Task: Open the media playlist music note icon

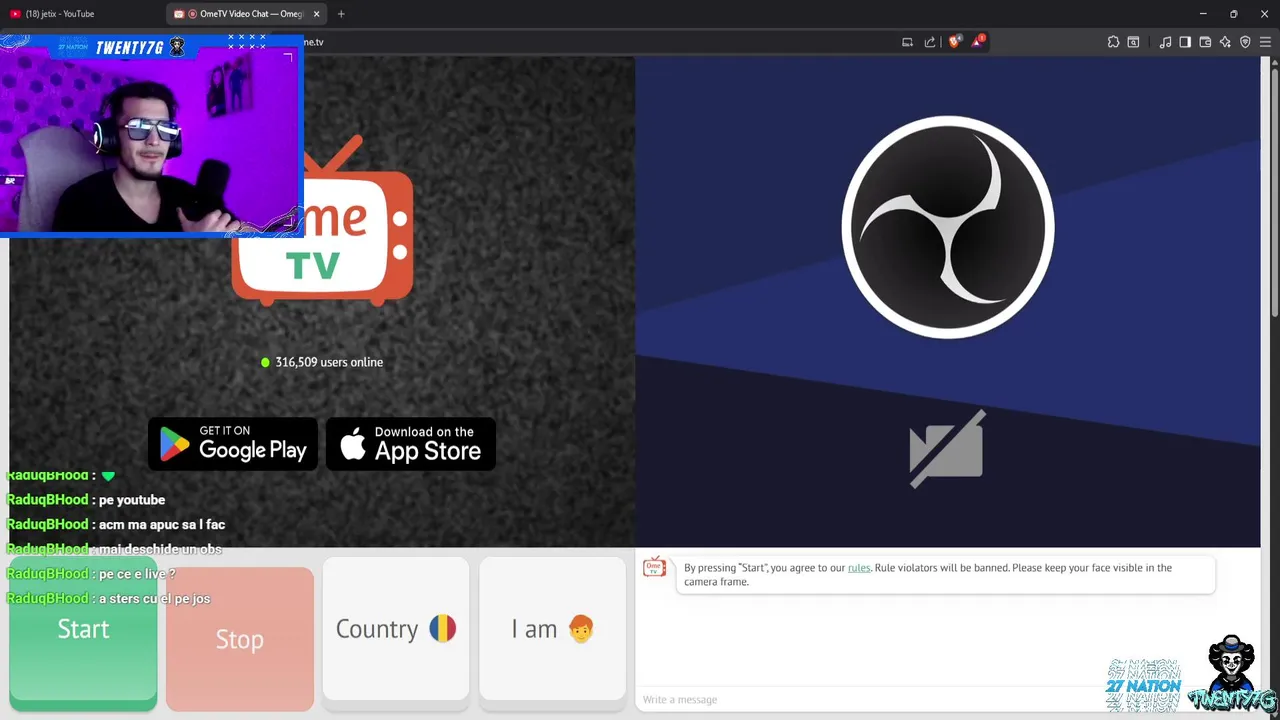Action: [1165, 42]
